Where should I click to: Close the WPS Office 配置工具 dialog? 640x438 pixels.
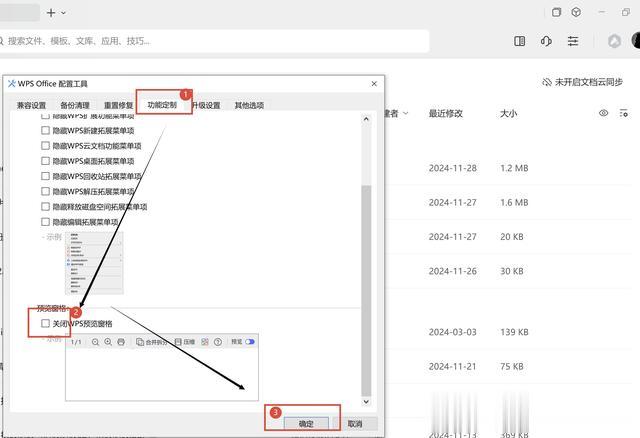point(374,84)
